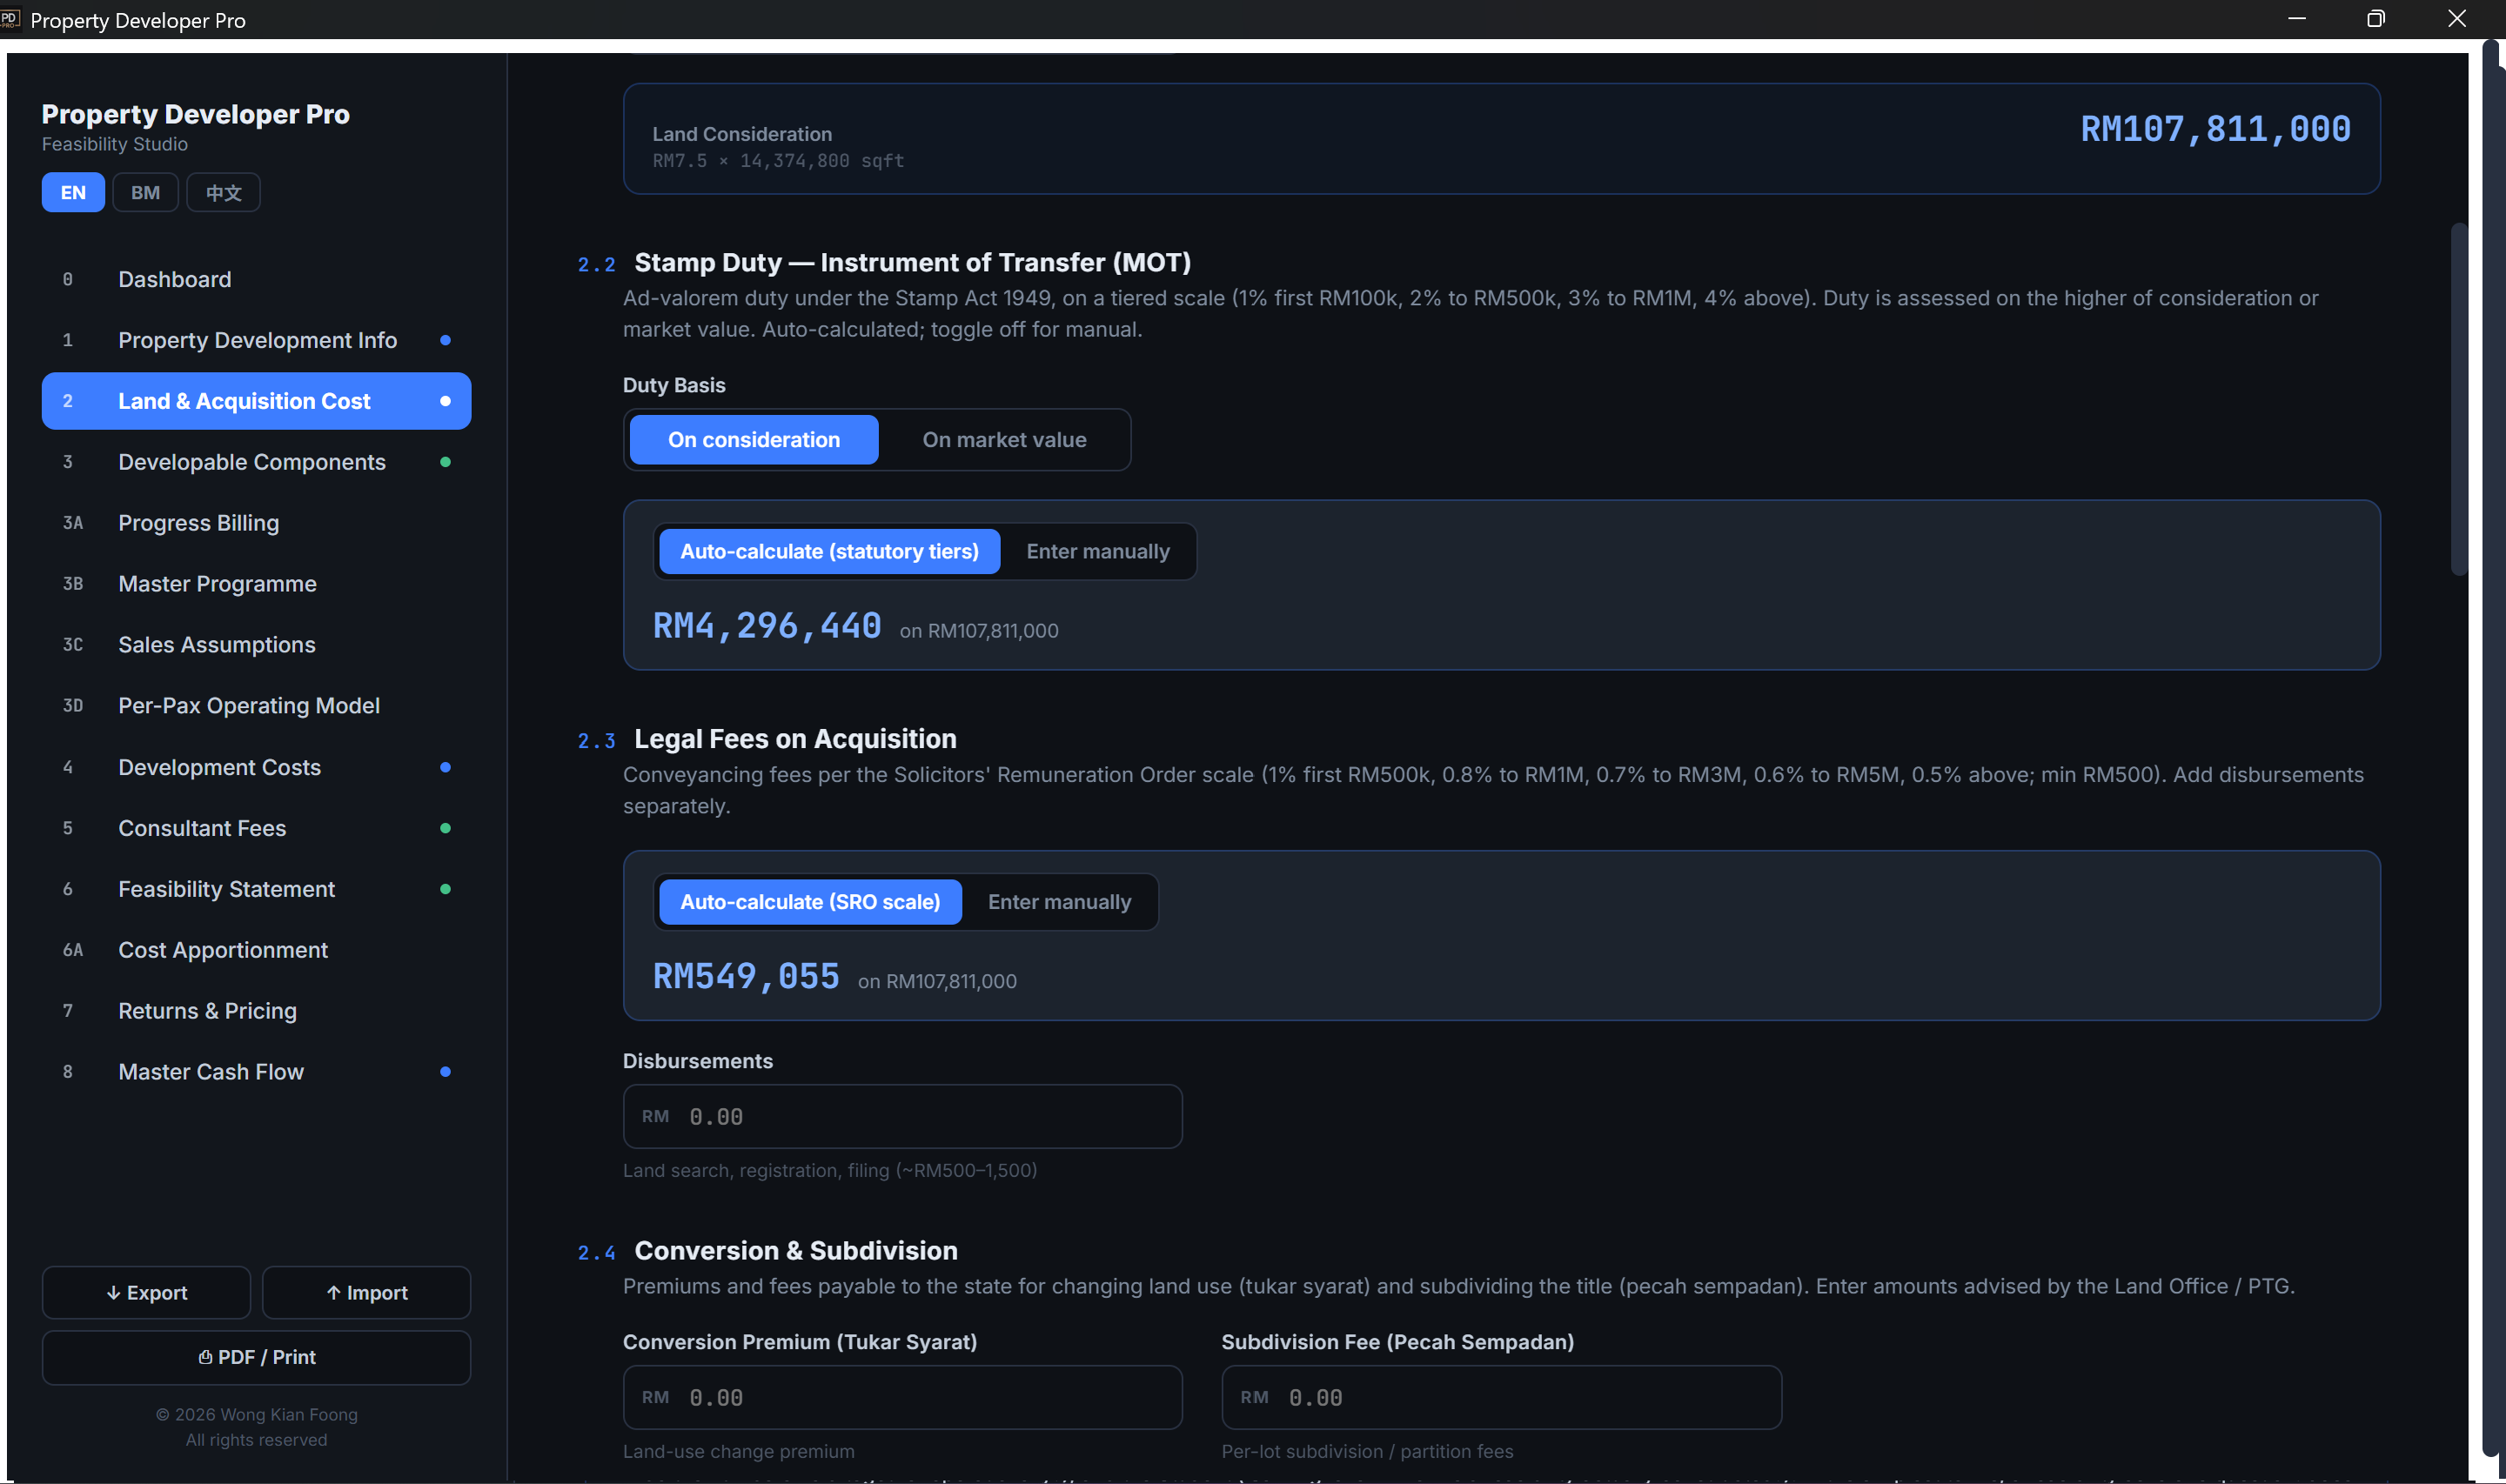Go to Sales Assumptions
The image size is (2506, 1484).
[256, 645]
